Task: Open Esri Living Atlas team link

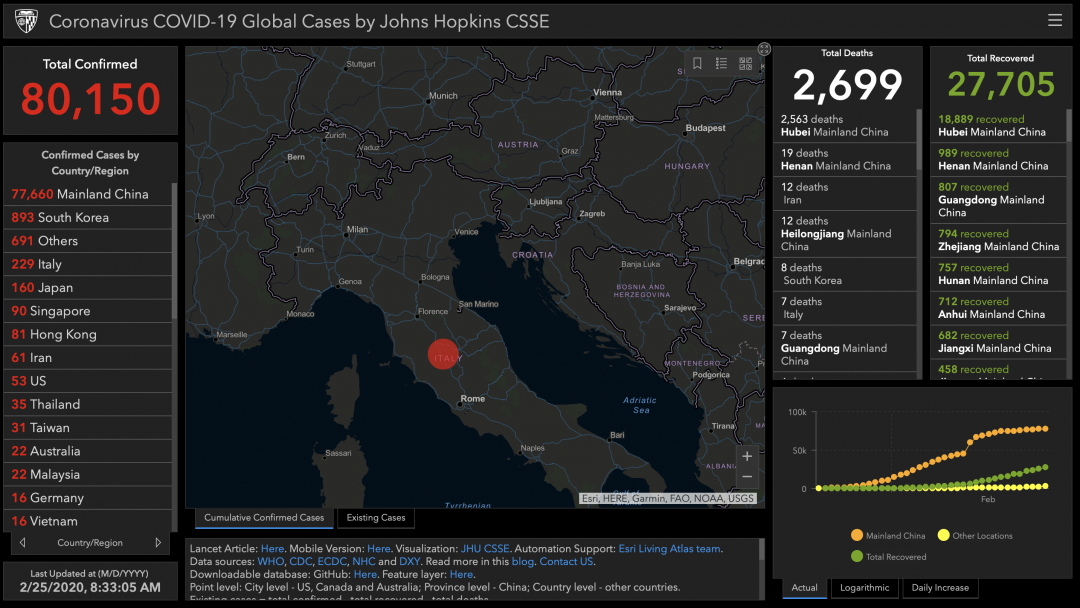Action: [x=669, y=549]
